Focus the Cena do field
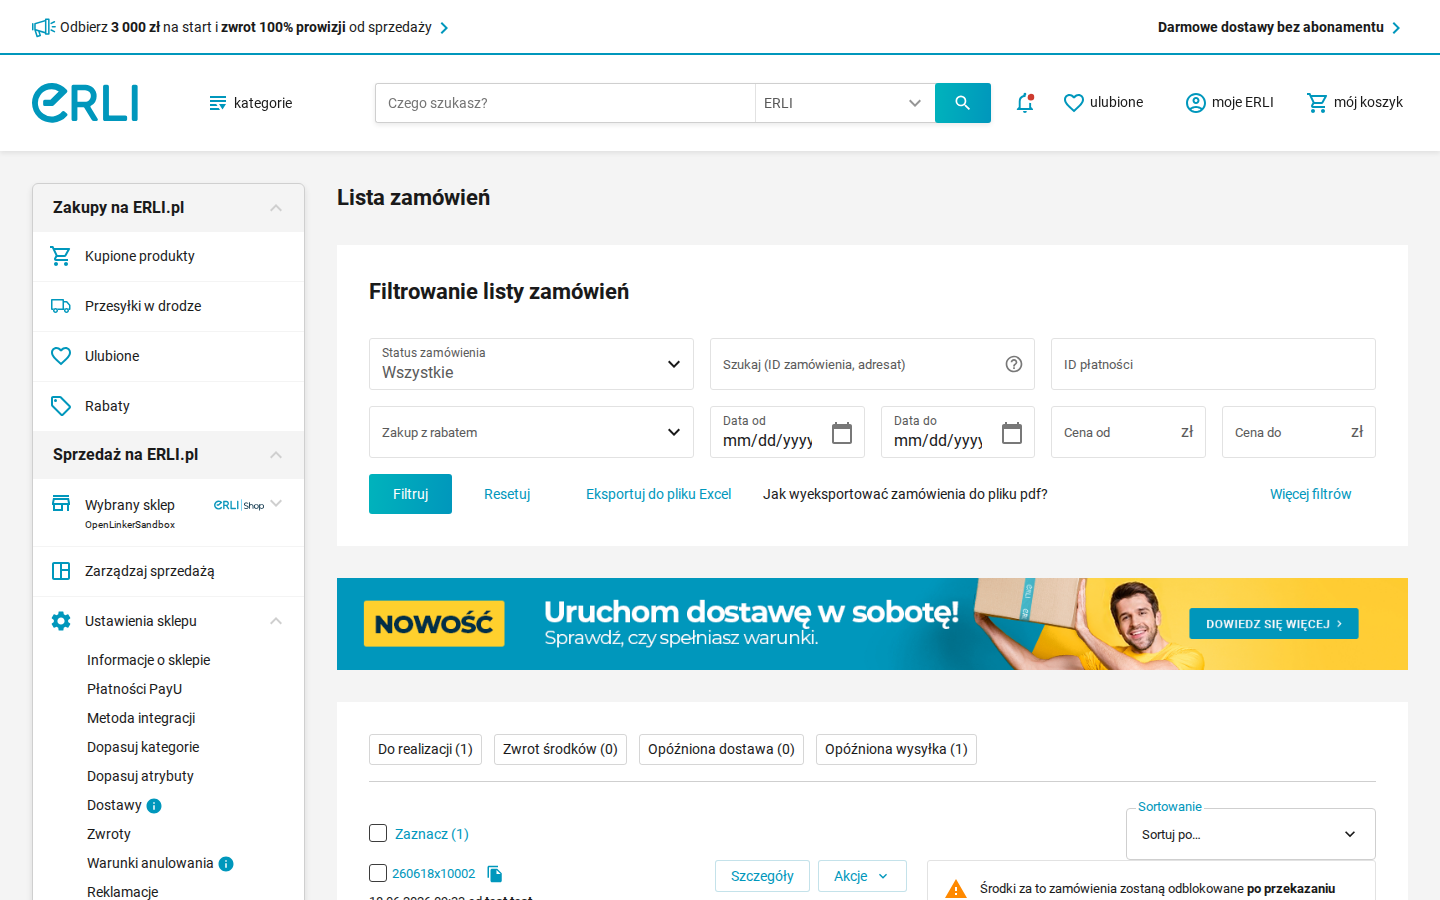The height and width of the screenshot is (900, 1440). [x=1299, y=432]
